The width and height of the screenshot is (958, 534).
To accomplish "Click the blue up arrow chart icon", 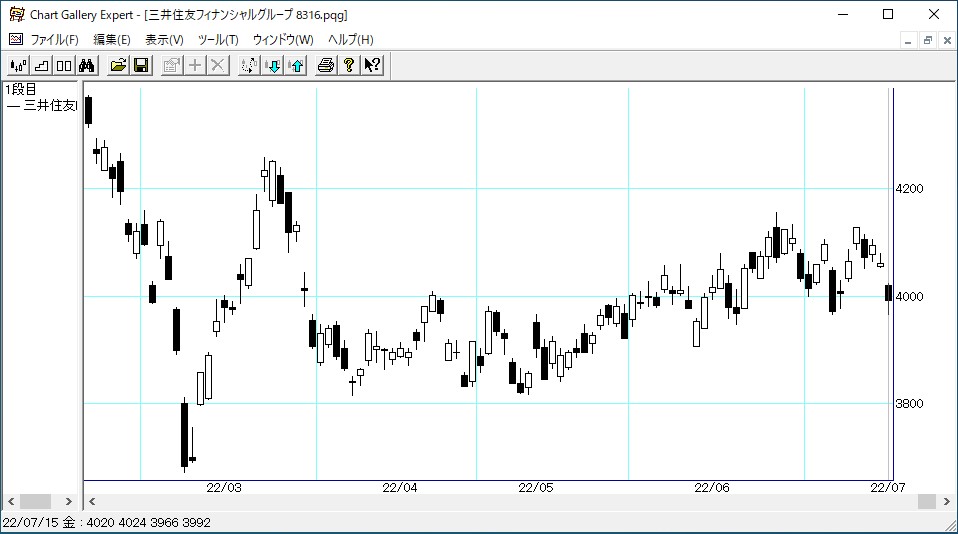I will tap(296, 66).
